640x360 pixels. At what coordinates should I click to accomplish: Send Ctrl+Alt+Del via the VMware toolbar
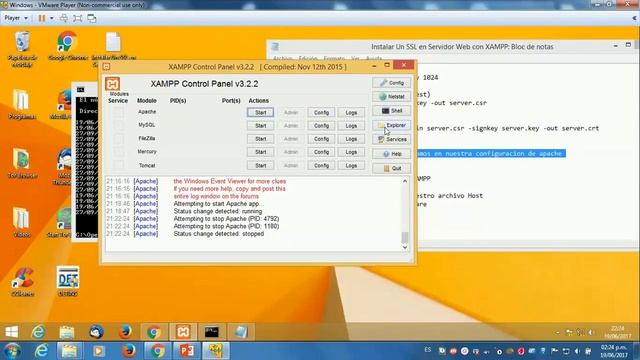coord(64,18)
